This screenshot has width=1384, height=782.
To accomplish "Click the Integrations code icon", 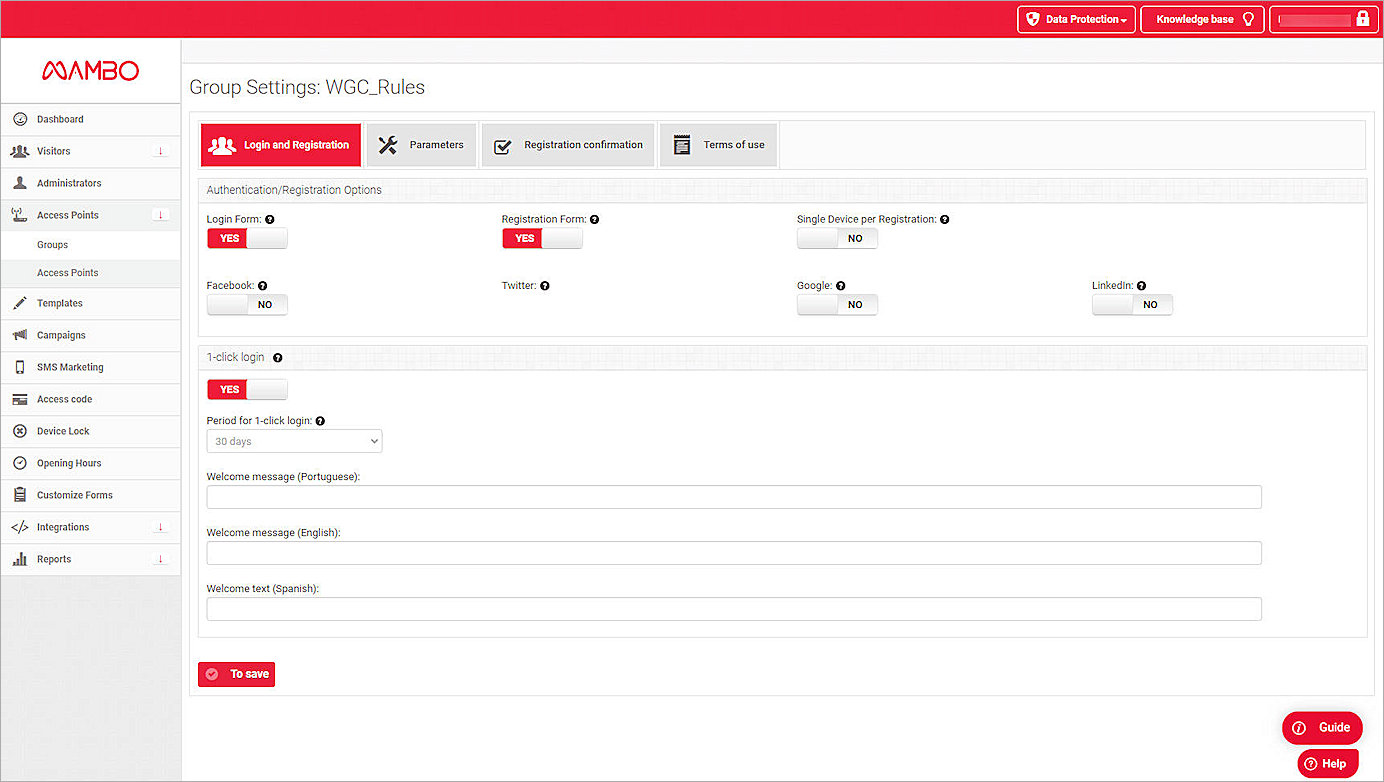I will point(20,527).
